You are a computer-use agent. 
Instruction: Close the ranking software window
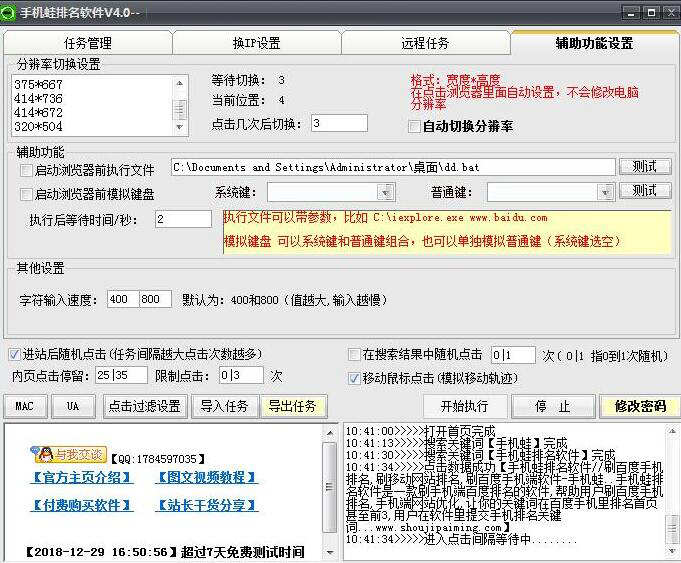pyautogui.click(x=669, y=12)
